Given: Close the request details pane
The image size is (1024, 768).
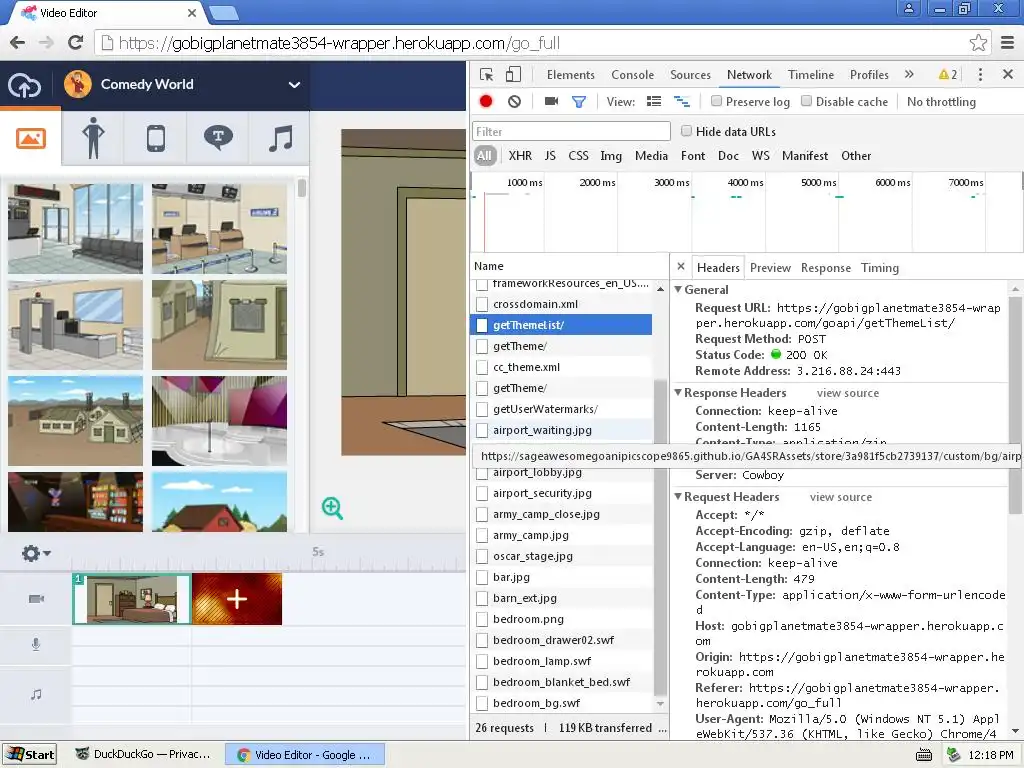Looking at the screenshot, I should point(680,266).
